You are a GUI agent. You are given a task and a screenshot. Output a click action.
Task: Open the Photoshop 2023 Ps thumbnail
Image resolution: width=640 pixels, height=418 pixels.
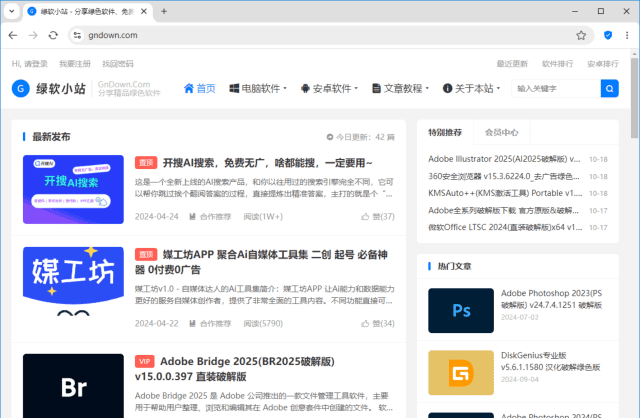(x=461, y=311)
